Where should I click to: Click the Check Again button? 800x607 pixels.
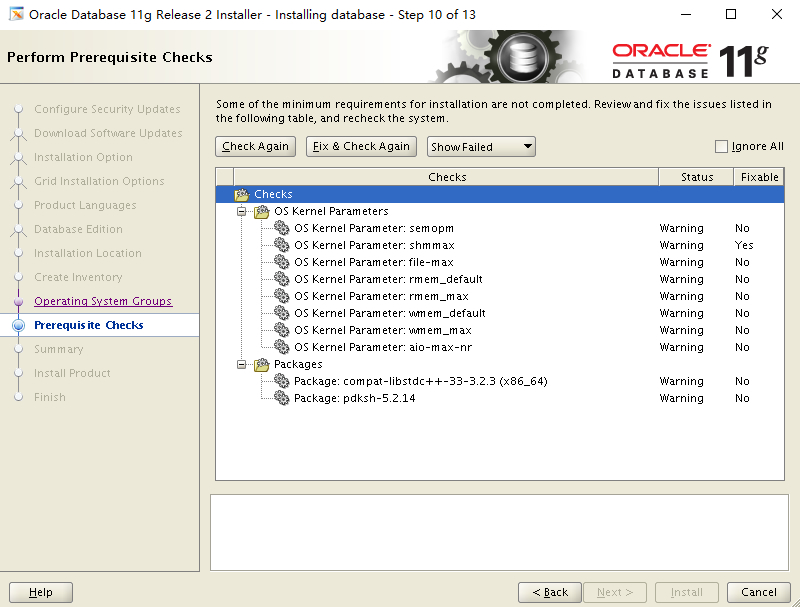pyautogui.click(x=255, y=146)
